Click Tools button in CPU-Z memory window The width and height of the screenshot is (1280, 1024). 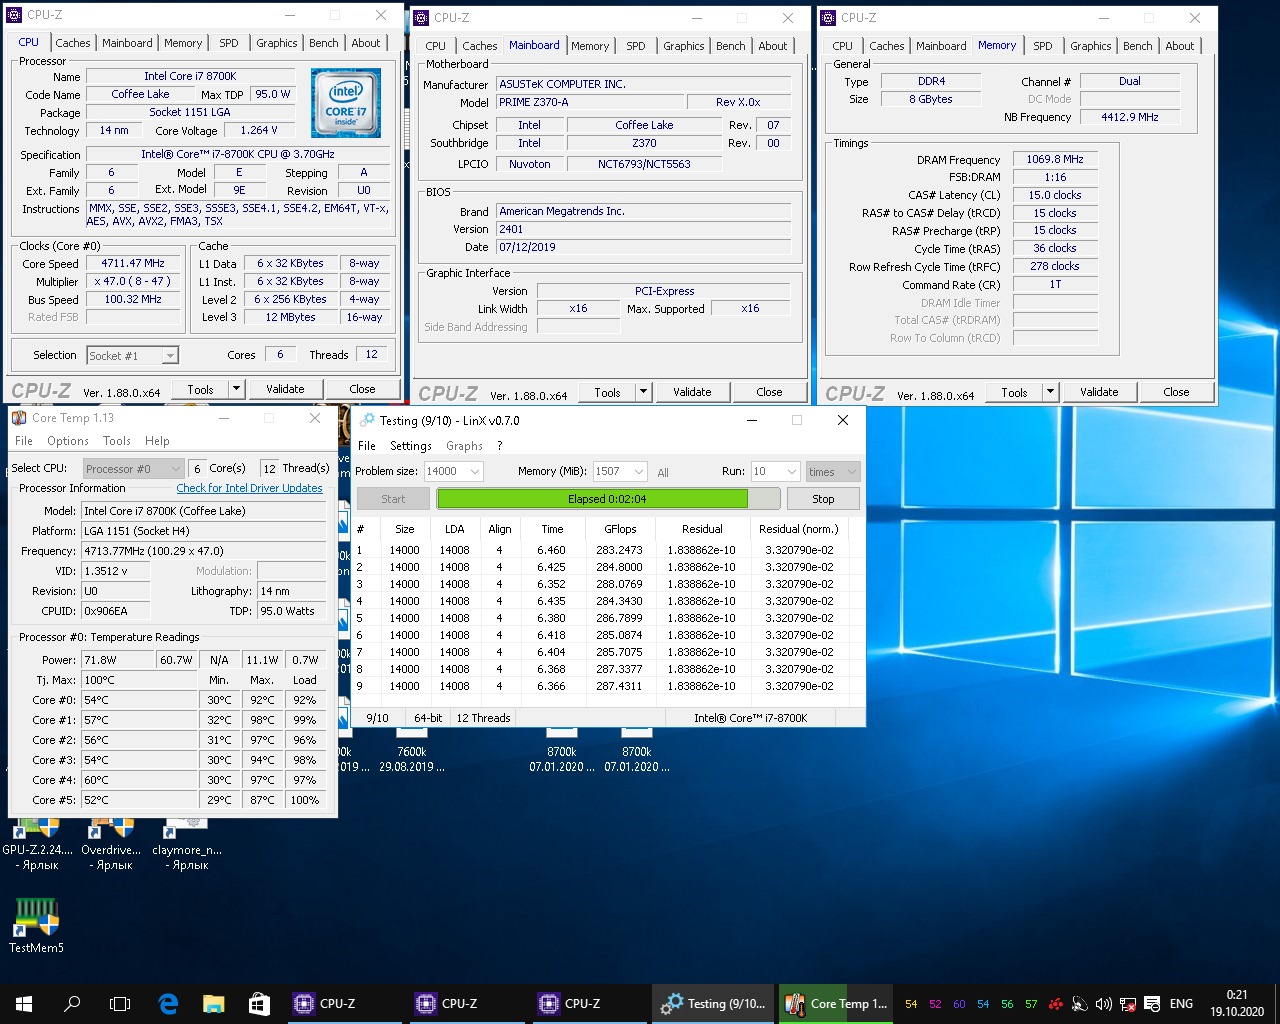click(x=1014, y=392)
